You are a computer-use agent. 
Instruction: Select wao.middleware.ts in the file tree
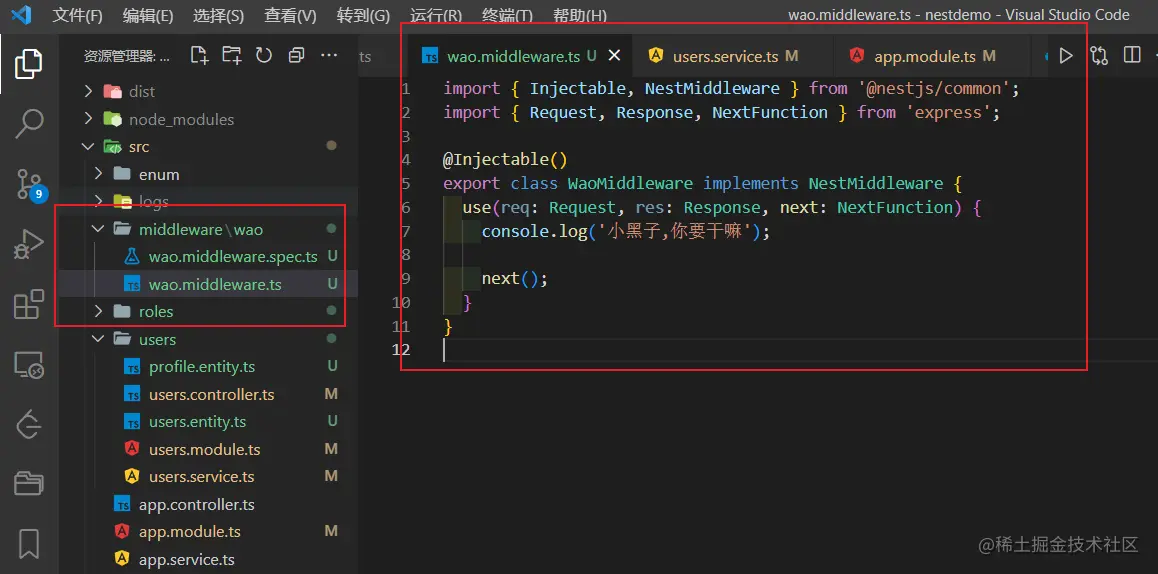[x=215, y=284]
